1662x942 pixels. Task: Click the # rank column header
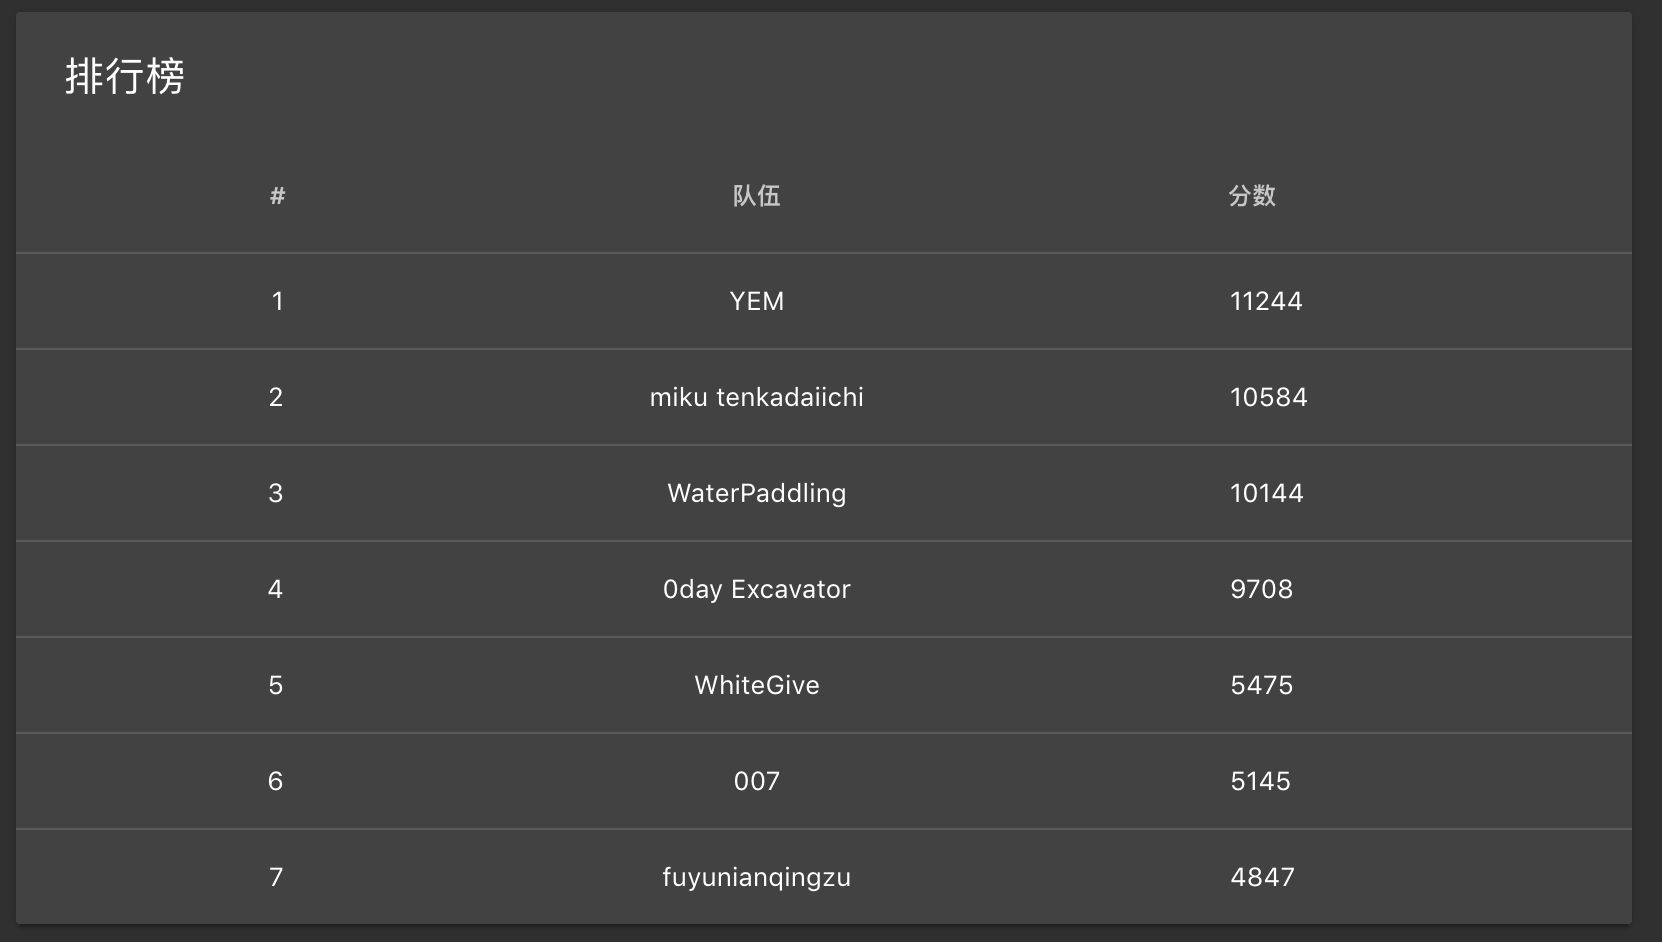pyautogui.click(x=277, y=196)
